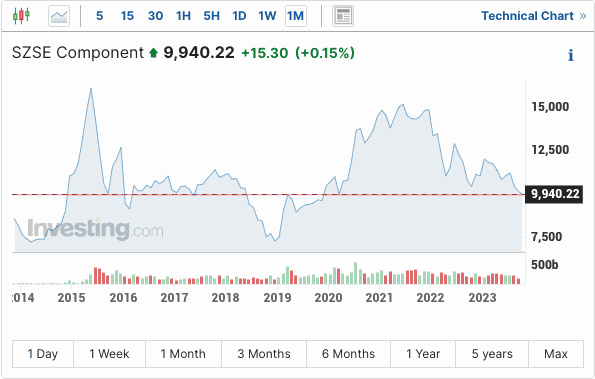
Task: Click the +15.30 change value
Action: tap(265, 53)
